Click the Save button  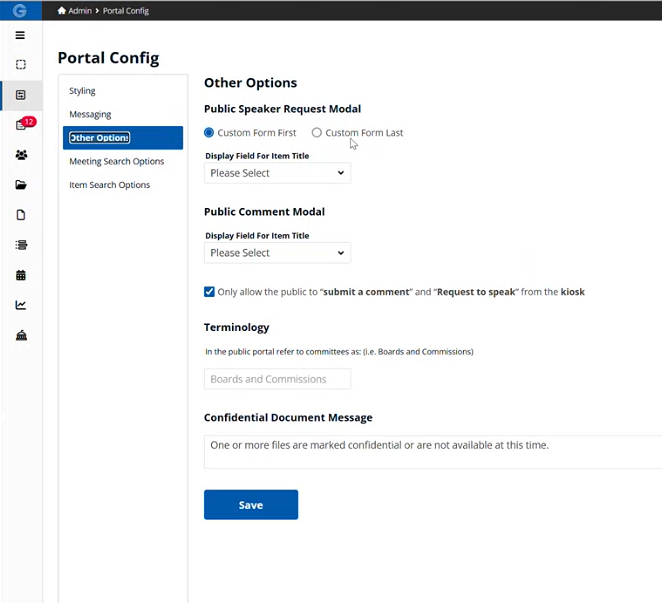251,505
